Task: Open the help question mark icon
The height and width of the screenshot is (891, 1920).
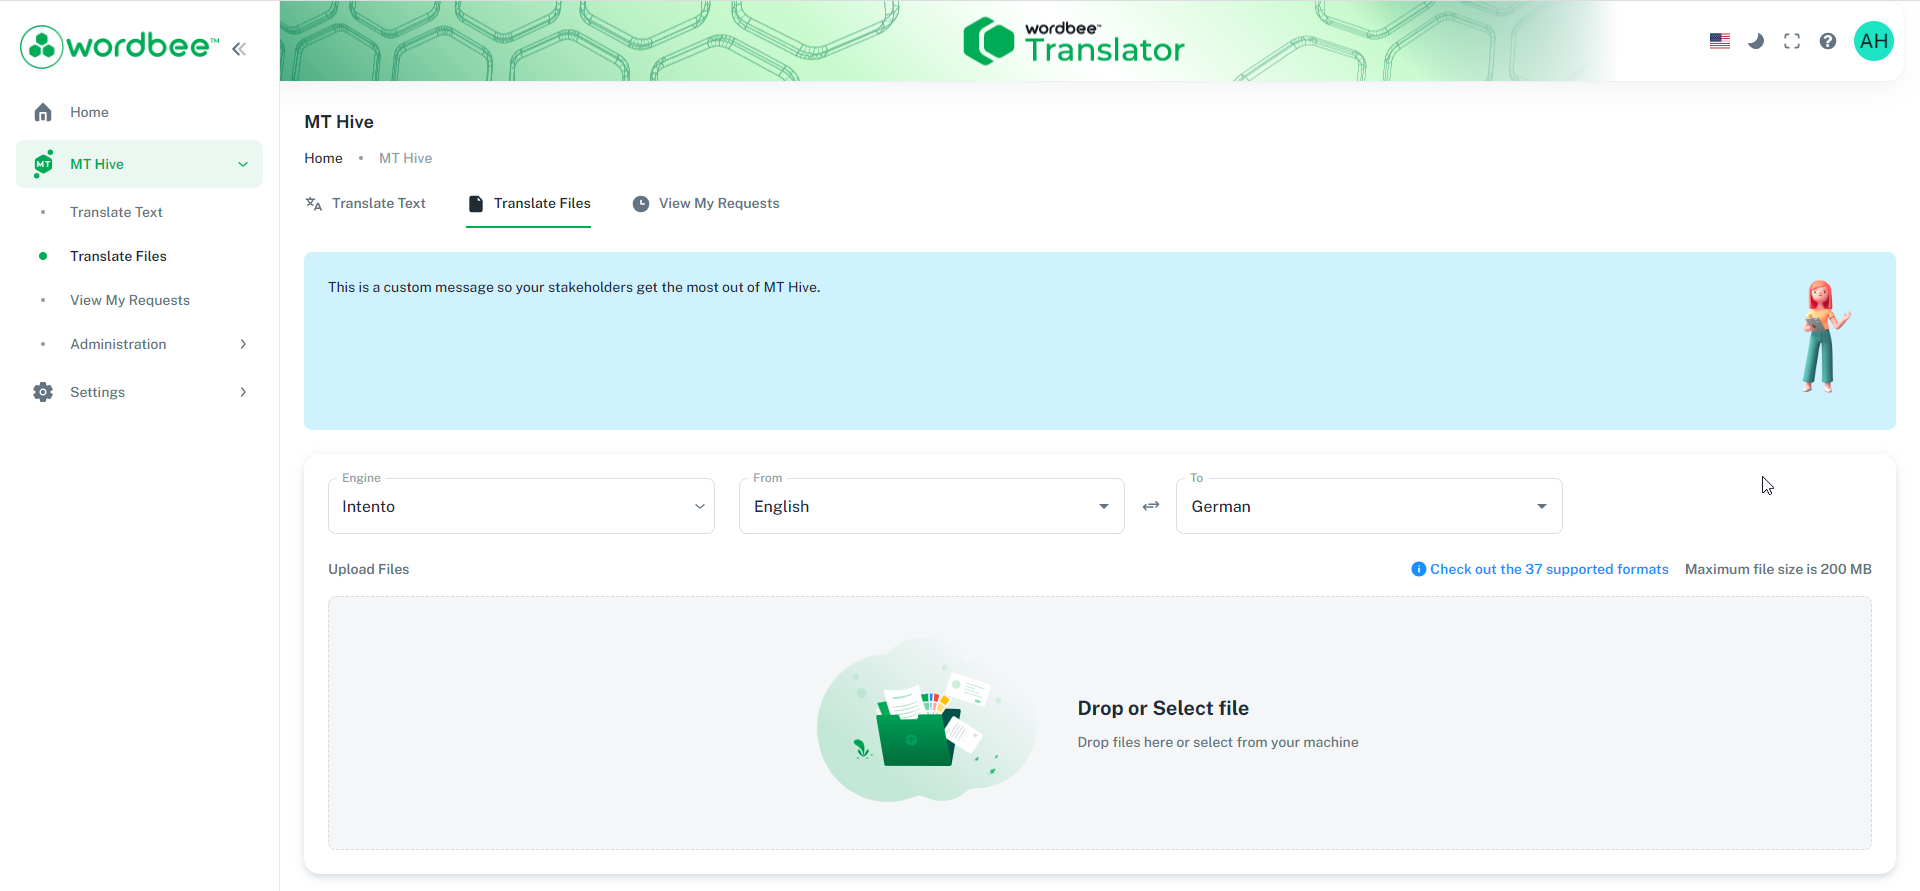Action: click(1827, 41)
